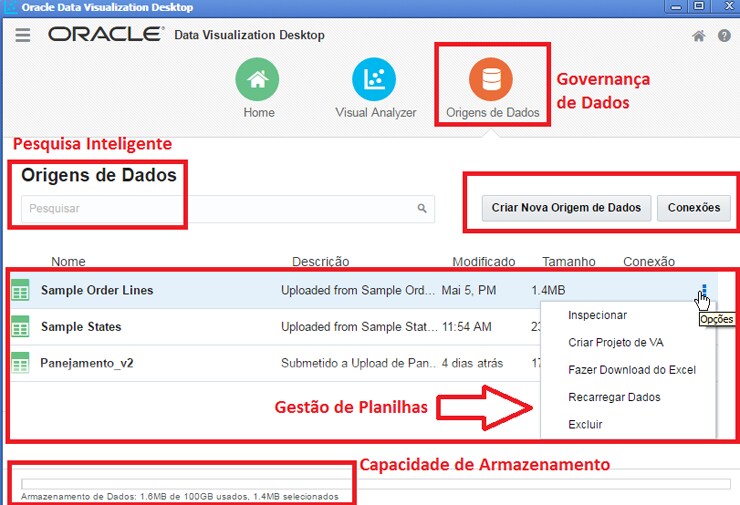Select the Sample Order Lines name
The width and height of the screenshot is (740, 505).
(97, 290)
